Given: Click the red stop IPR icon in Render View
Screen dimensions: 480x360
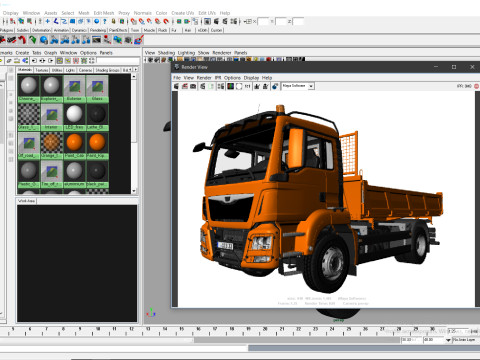Looking at the screenshot, I should (x=477, y=86).
